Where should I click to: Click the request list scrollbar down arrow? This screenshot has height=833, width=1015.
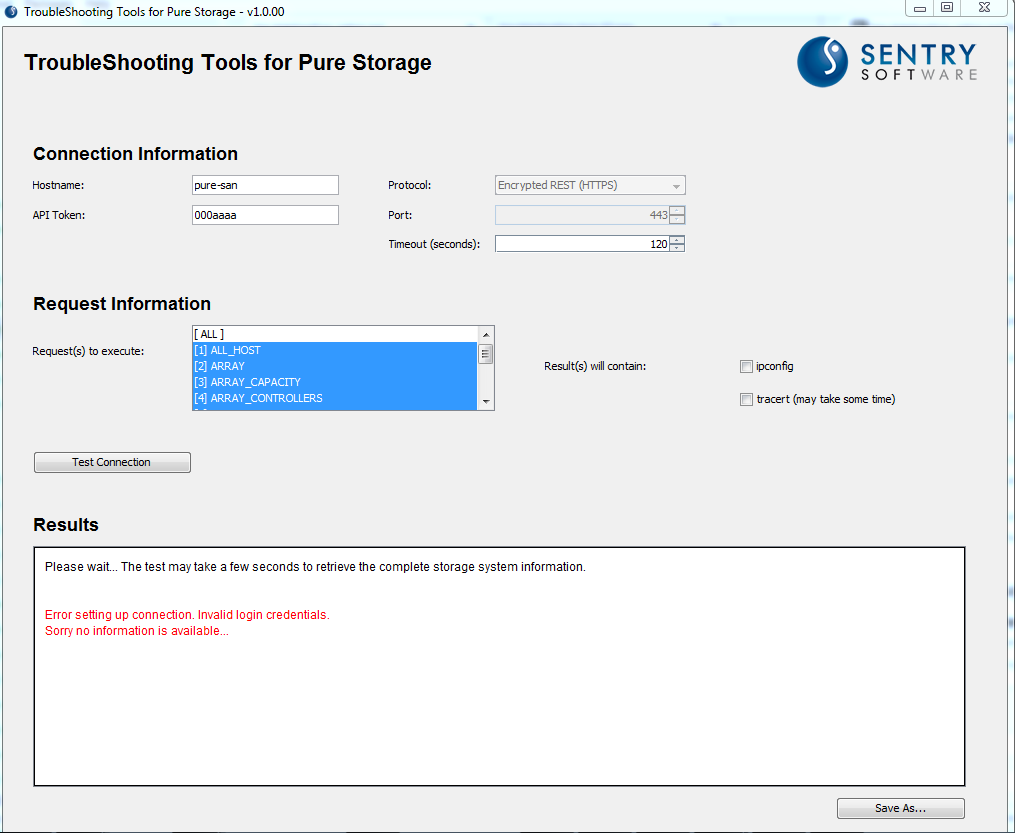(x=486, y=403)
